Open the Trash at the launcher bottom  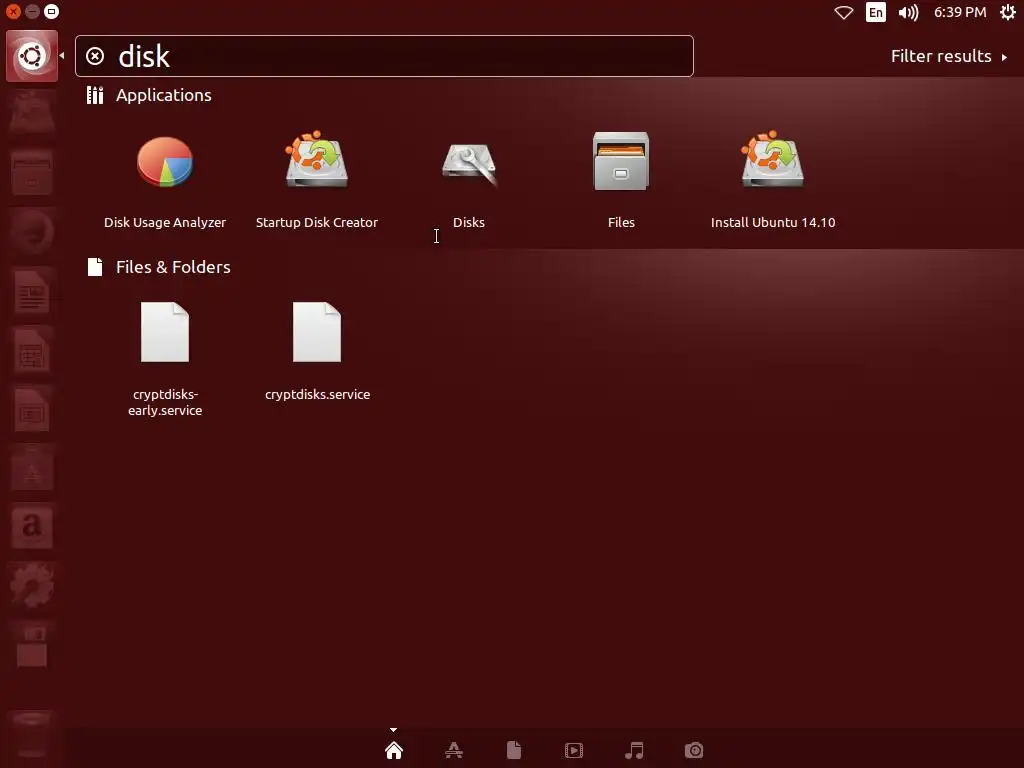point(32,735)
